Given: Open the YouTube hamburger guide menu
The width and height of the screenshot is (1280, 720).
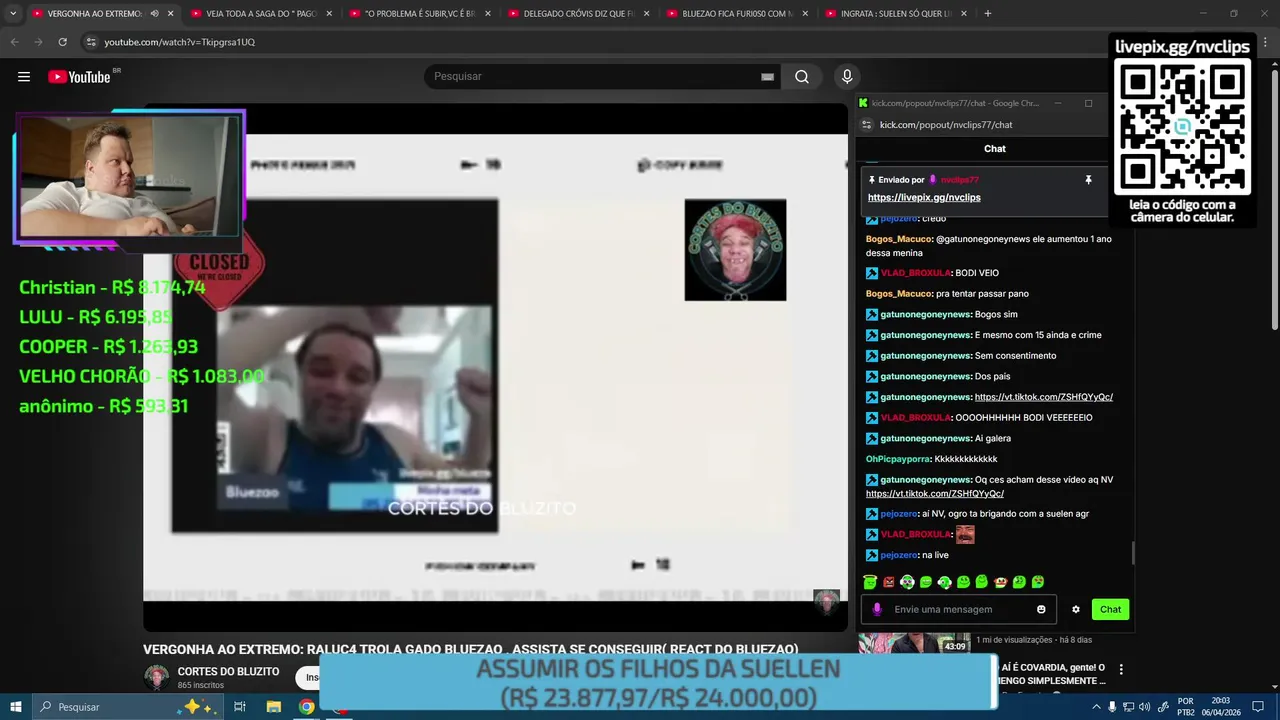Looking at the screenshot, I should tap(24, 77).
